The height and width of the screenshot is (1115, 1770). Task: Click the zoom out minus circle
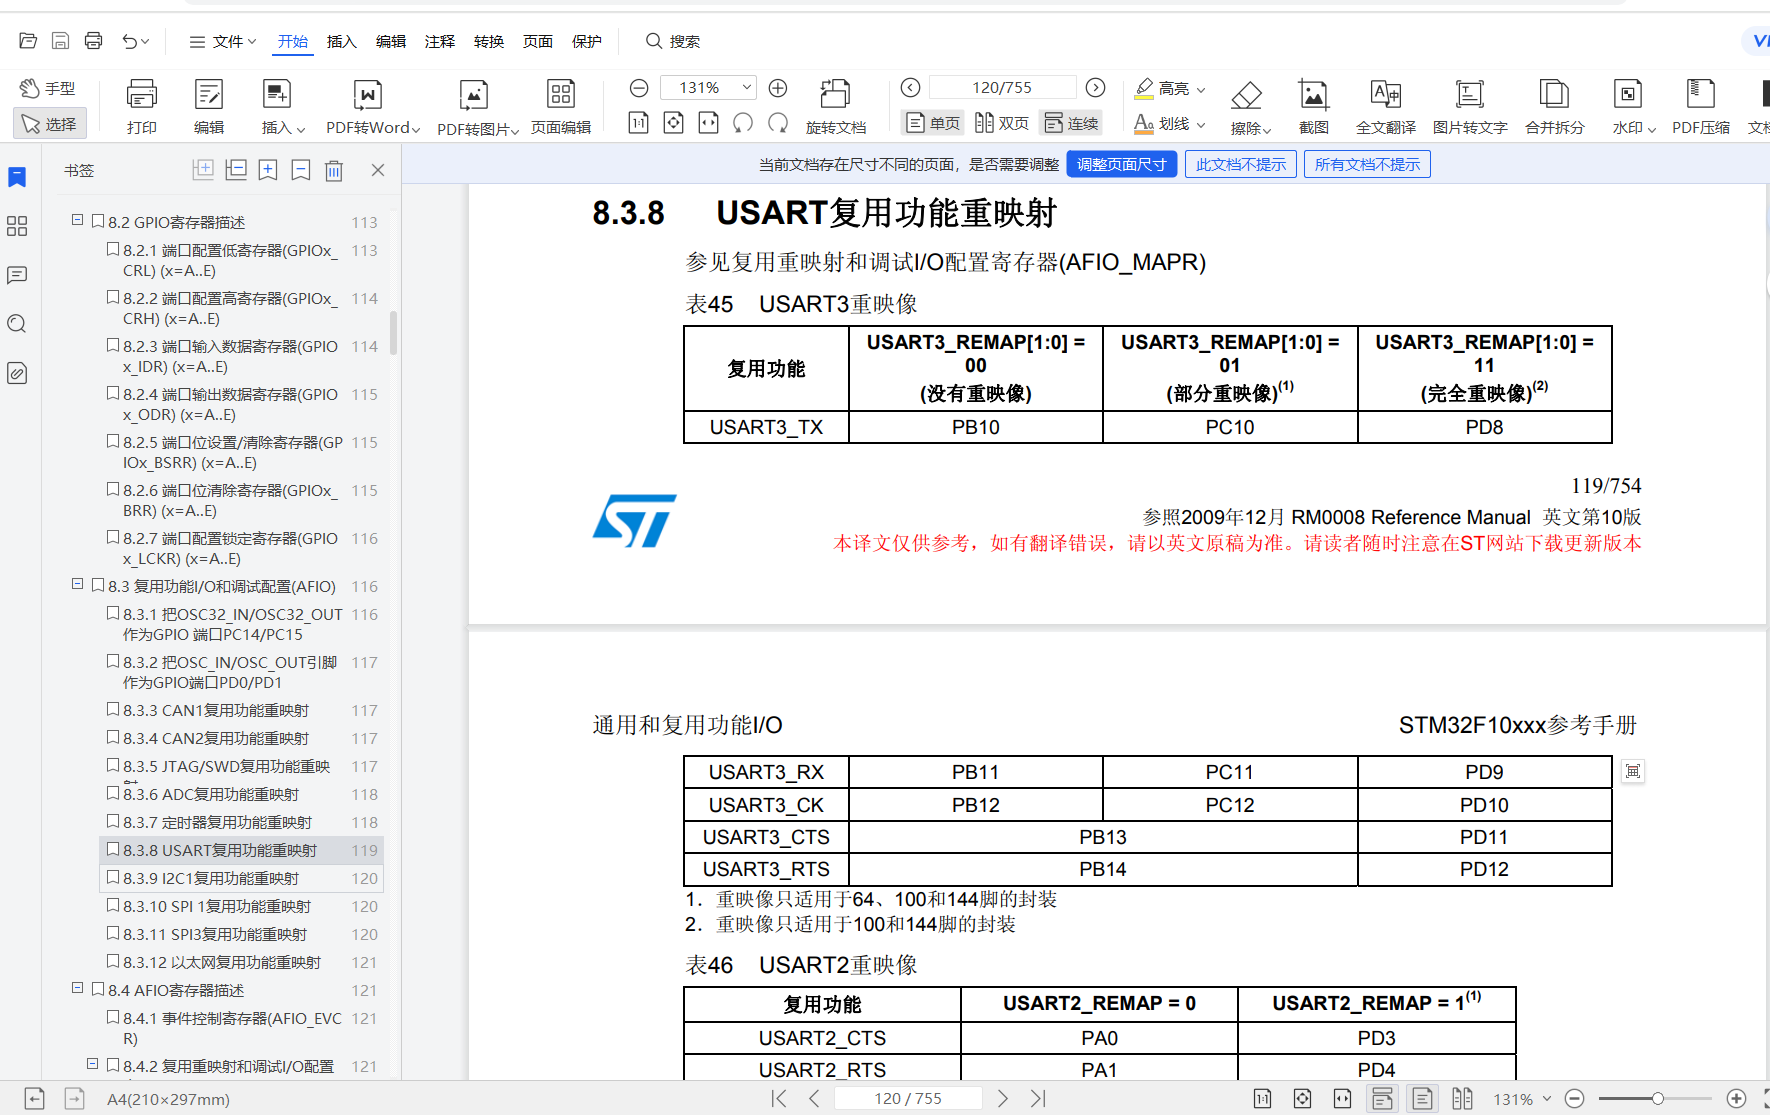coord(639,88)
